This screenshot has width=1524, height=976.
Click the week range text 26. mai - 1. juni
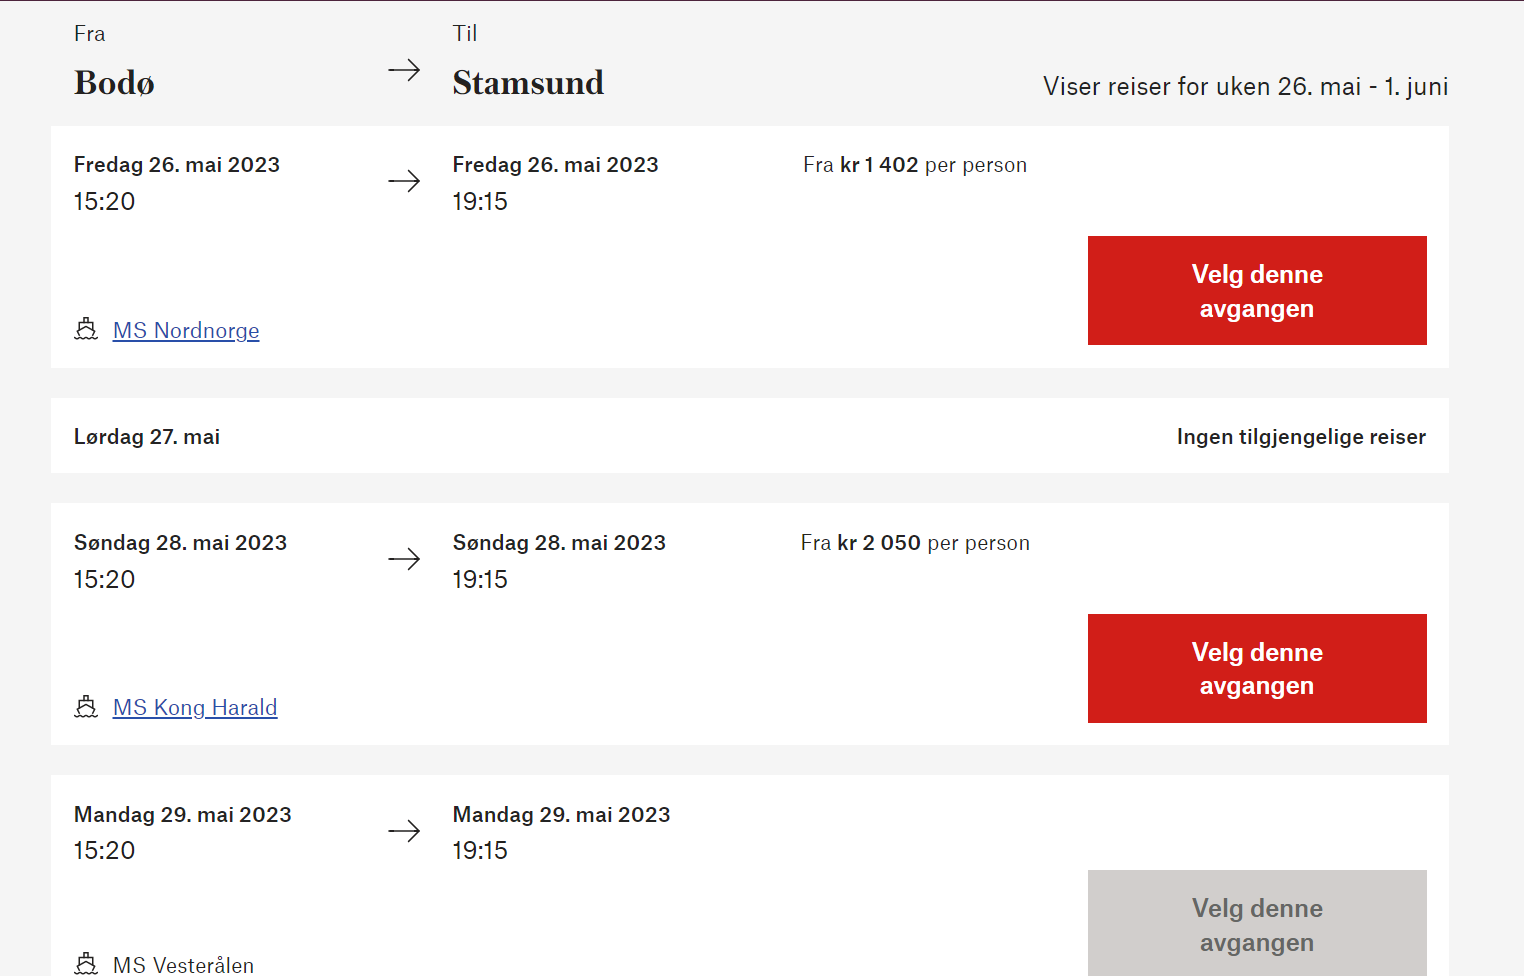pyautogui.click(x=1245, y=87)
